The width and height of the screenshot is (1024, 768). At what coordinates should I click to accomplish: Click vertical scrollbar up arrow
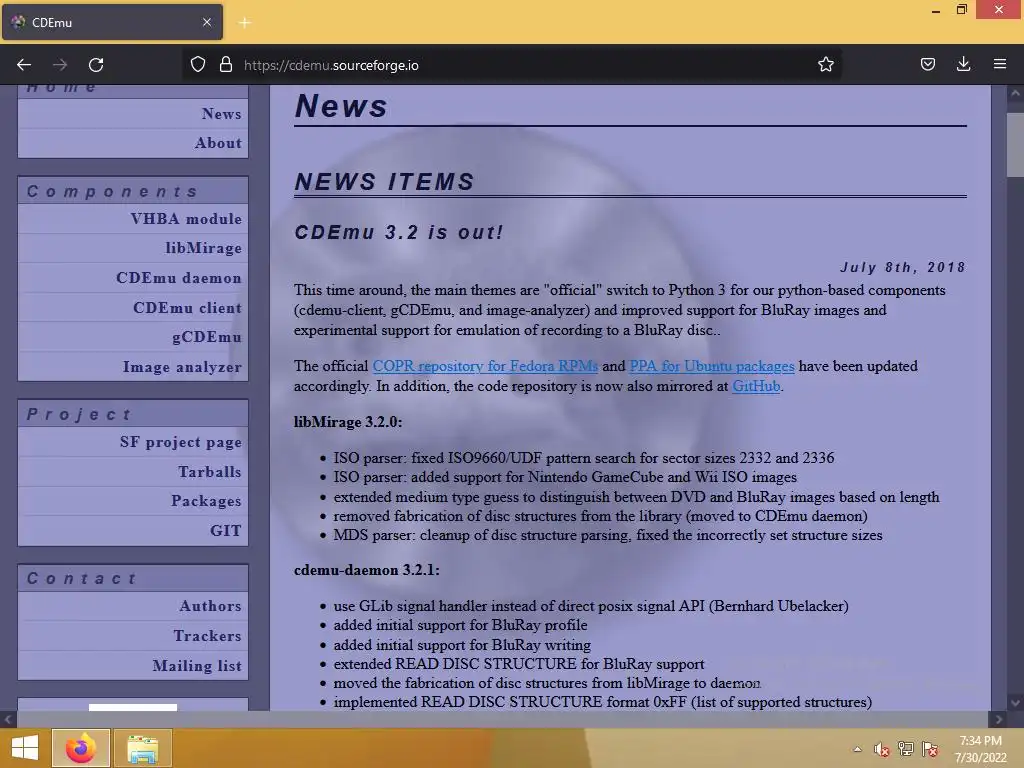1015,93
